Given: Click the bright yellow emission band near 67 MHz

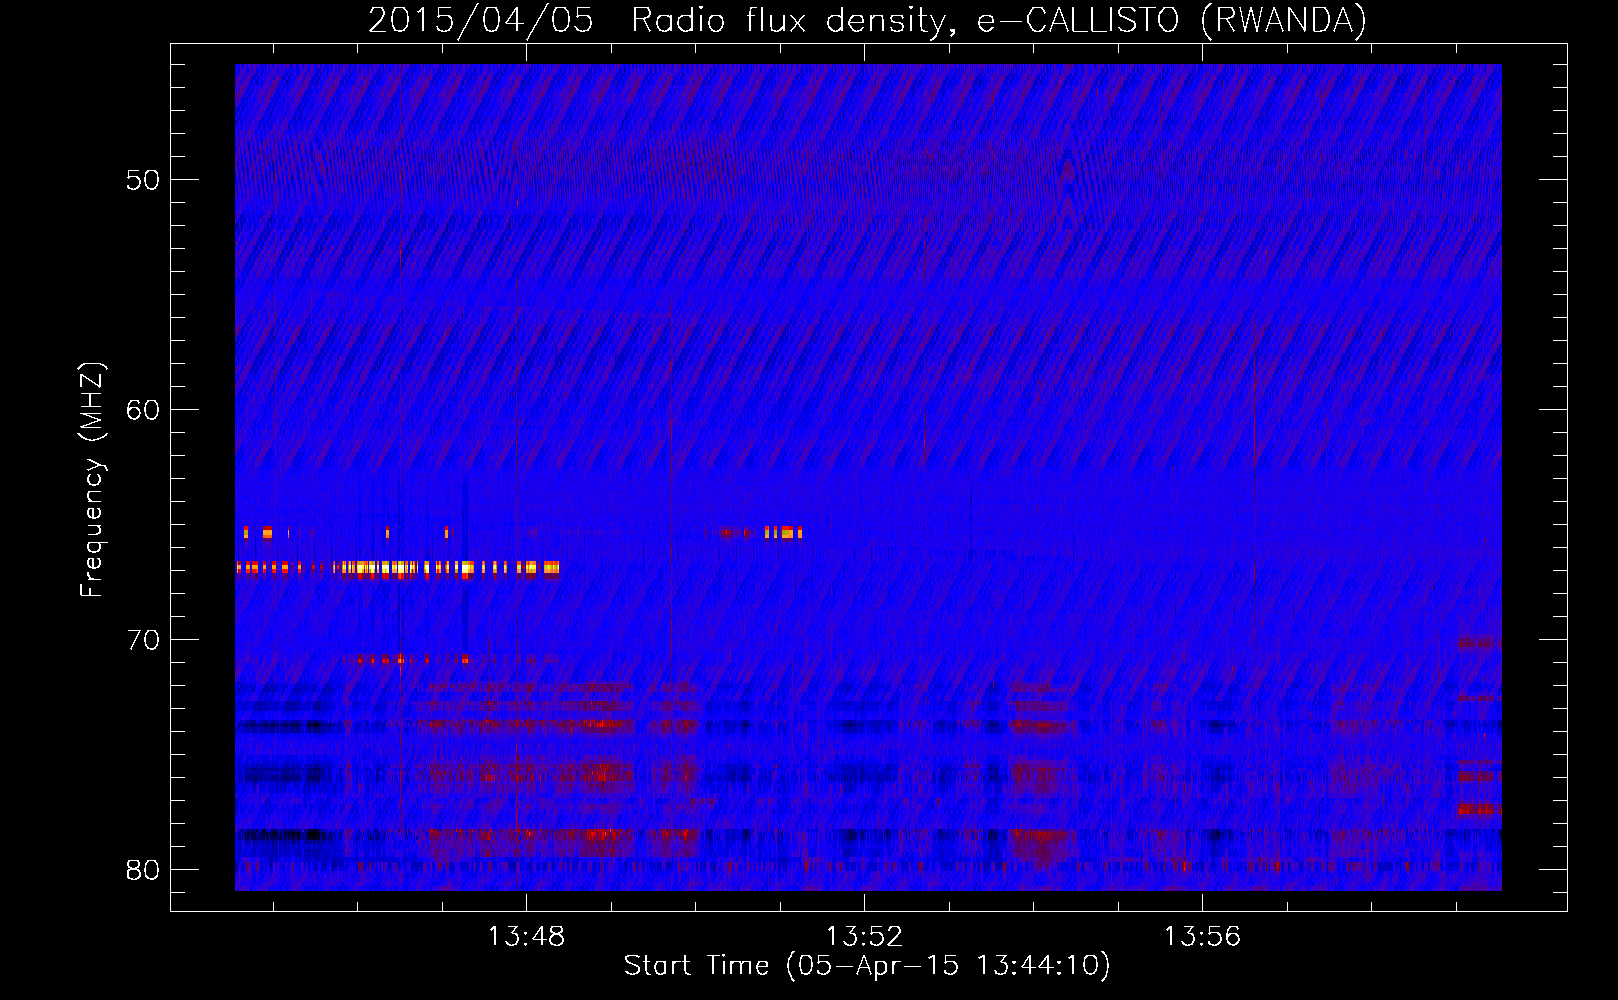Looking at the screenshot, I should [398, 569].
